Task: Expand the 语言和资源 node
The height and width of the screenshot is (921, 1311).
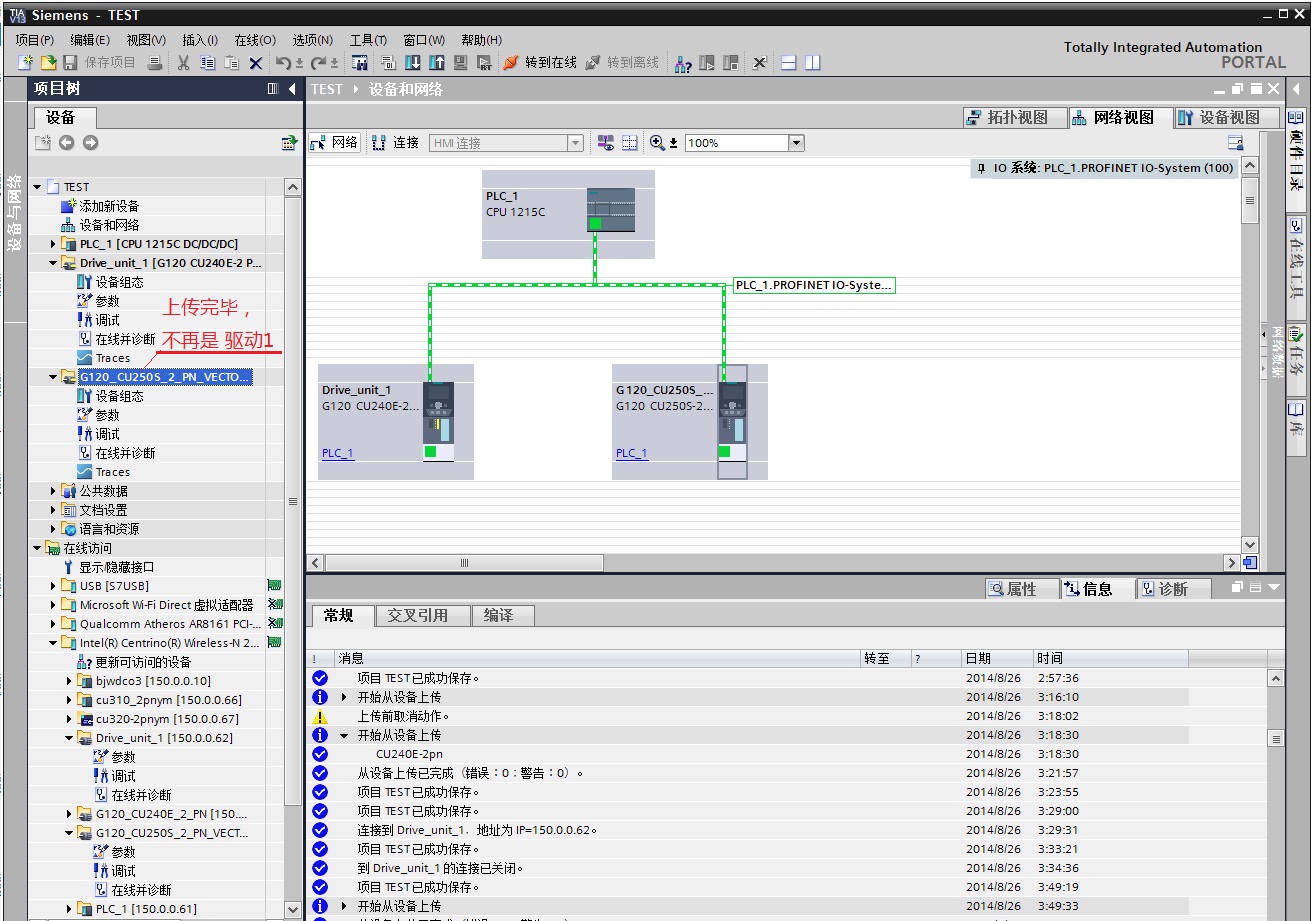Action: (54, 529)
